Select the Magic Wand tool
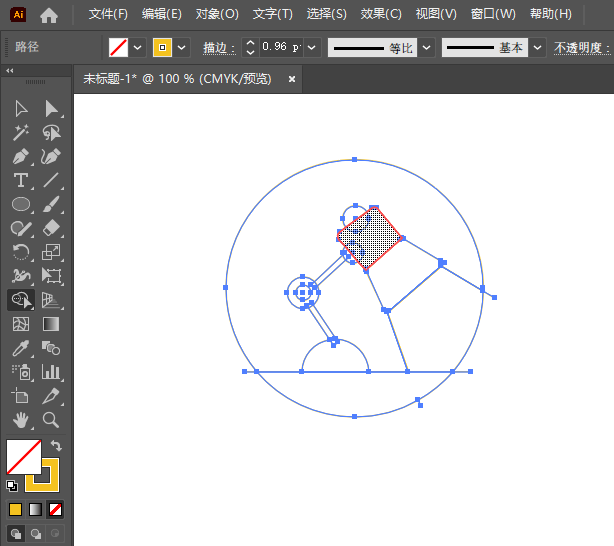 click(x=21, y=133)
